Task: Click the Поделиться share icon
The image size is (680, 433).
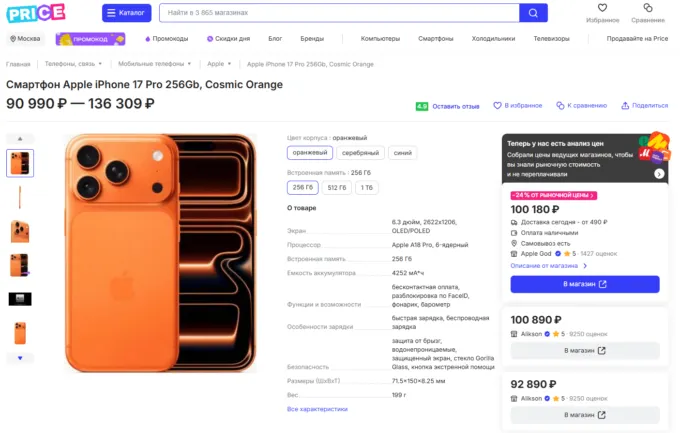Action: point(625,105)
